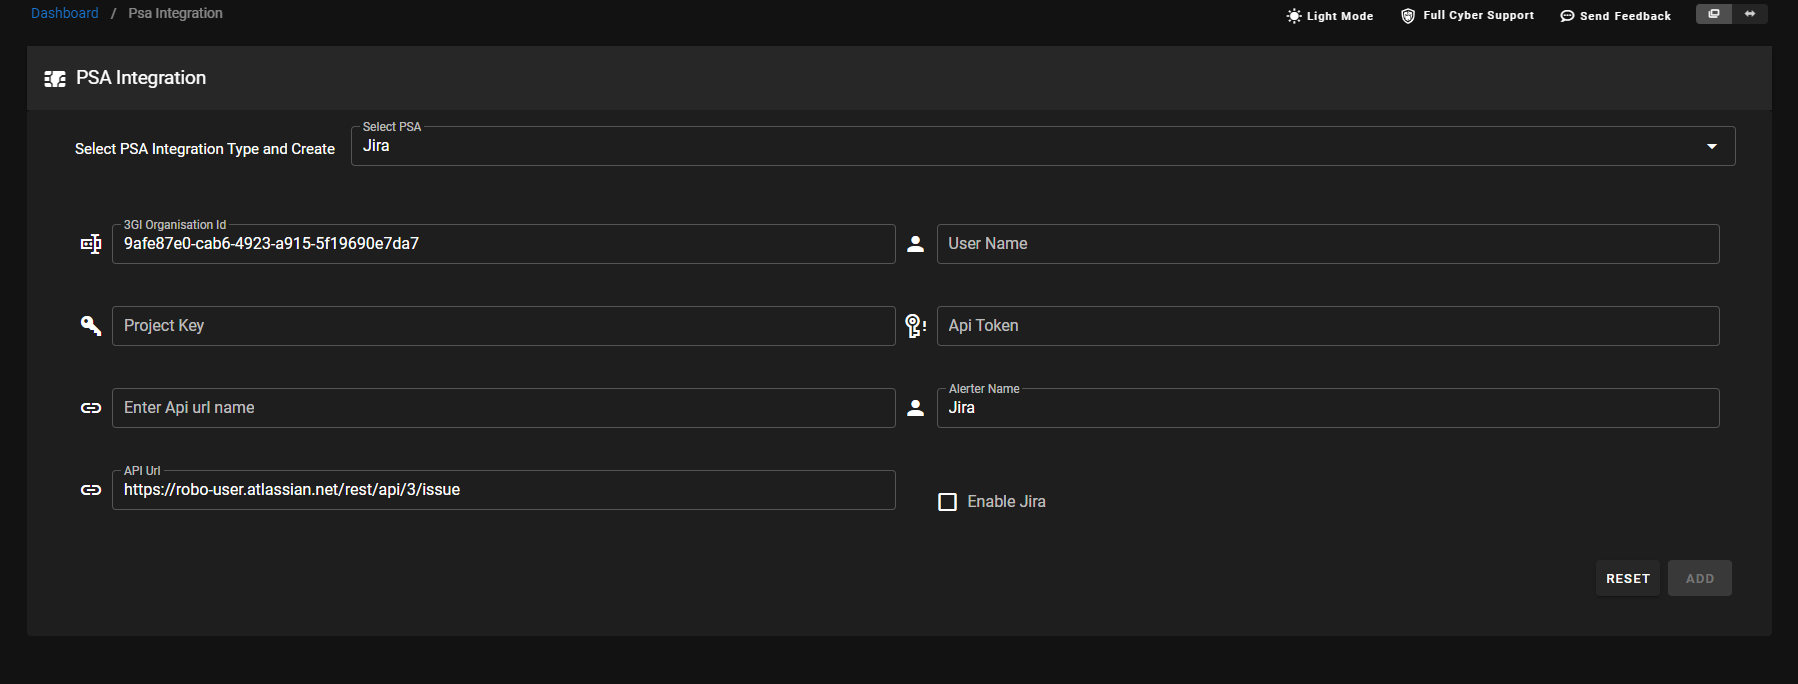Go to Dashboard breadcrumb link
The image size is (1798, 684).
(x=65, y=13)
